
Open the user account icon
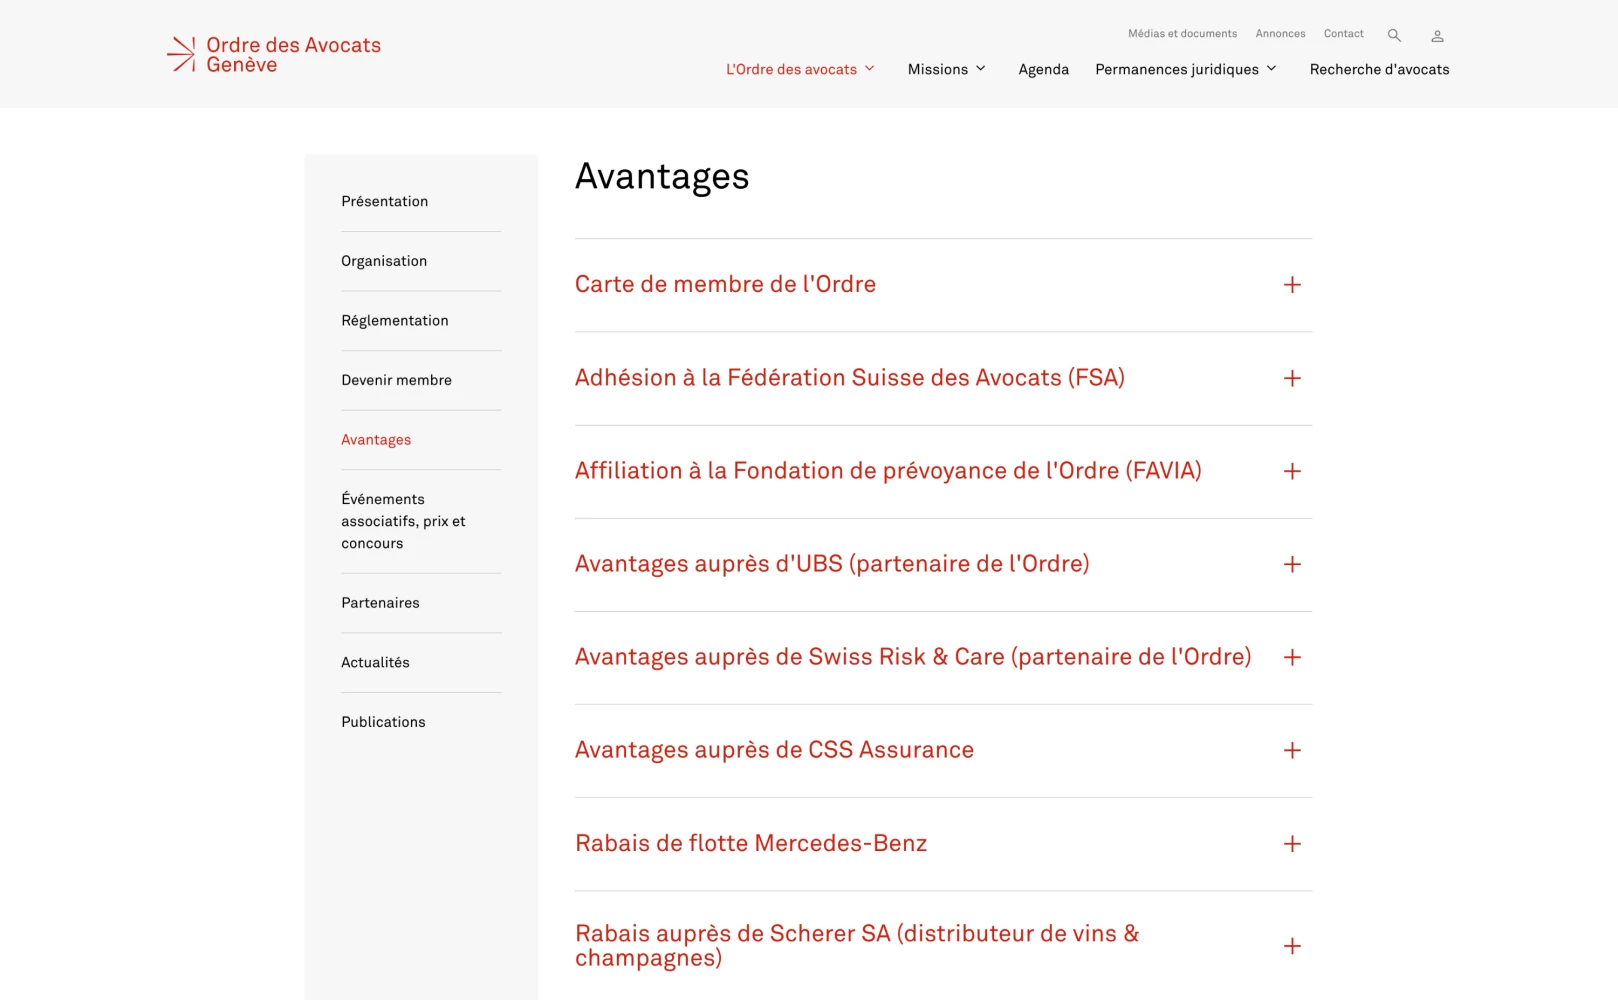click(x=1437, y=36)
